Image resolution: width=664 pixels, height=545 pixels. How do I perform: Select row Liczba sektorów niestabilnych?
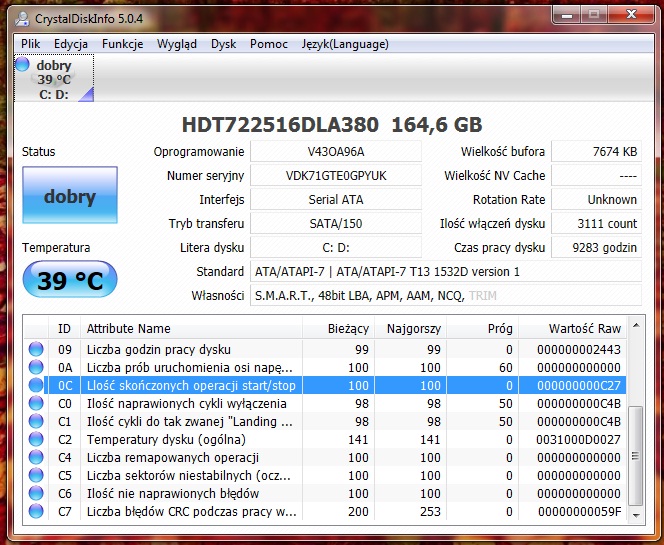click(x=325, y=475)
